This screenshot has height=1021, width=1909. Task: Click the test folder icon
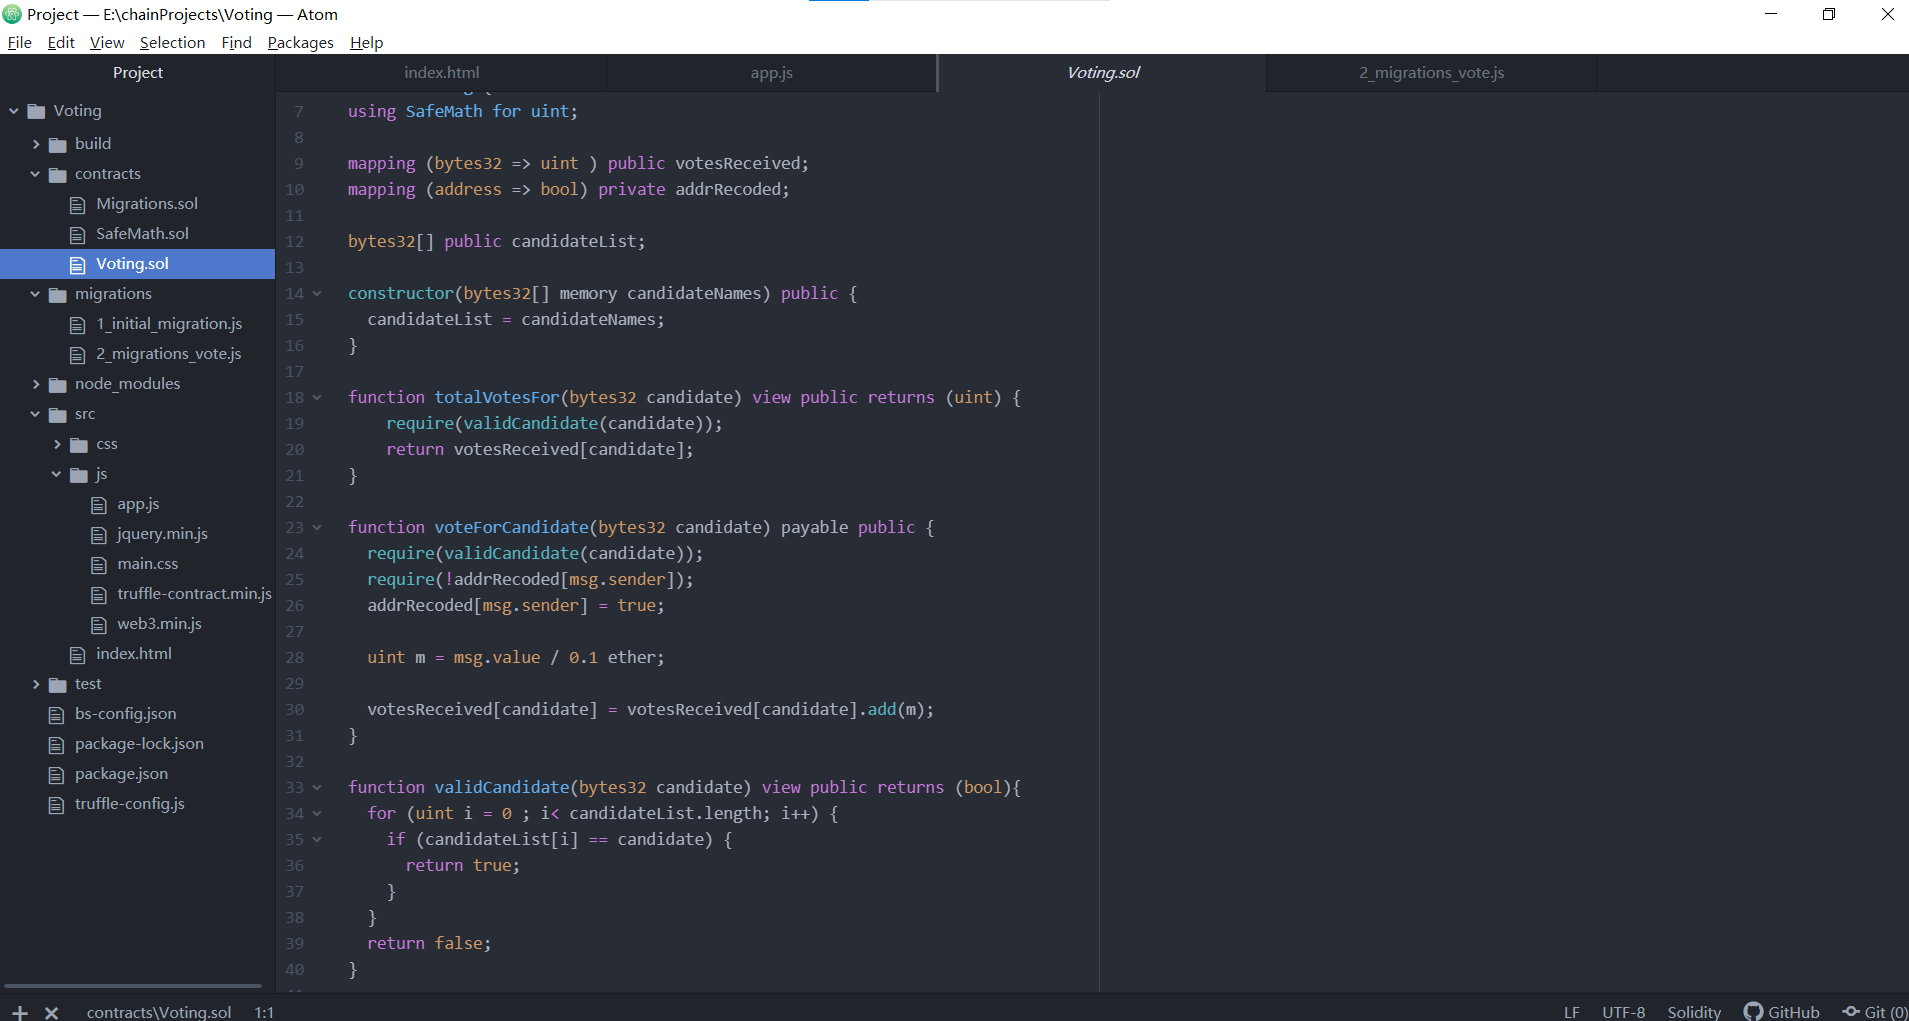click(58, 685)
